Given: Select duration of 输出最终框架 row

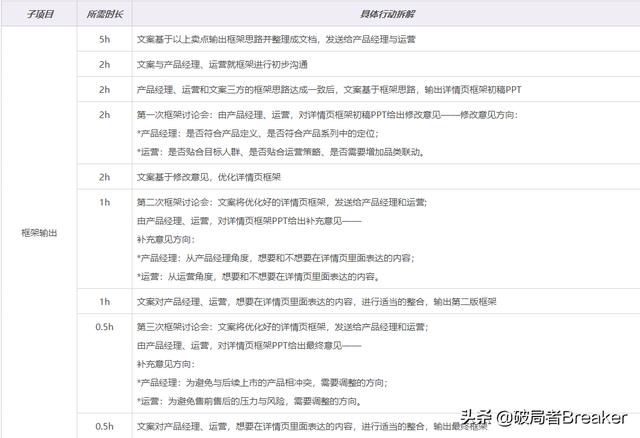Looking at the screenshot, I should [104, 427].
